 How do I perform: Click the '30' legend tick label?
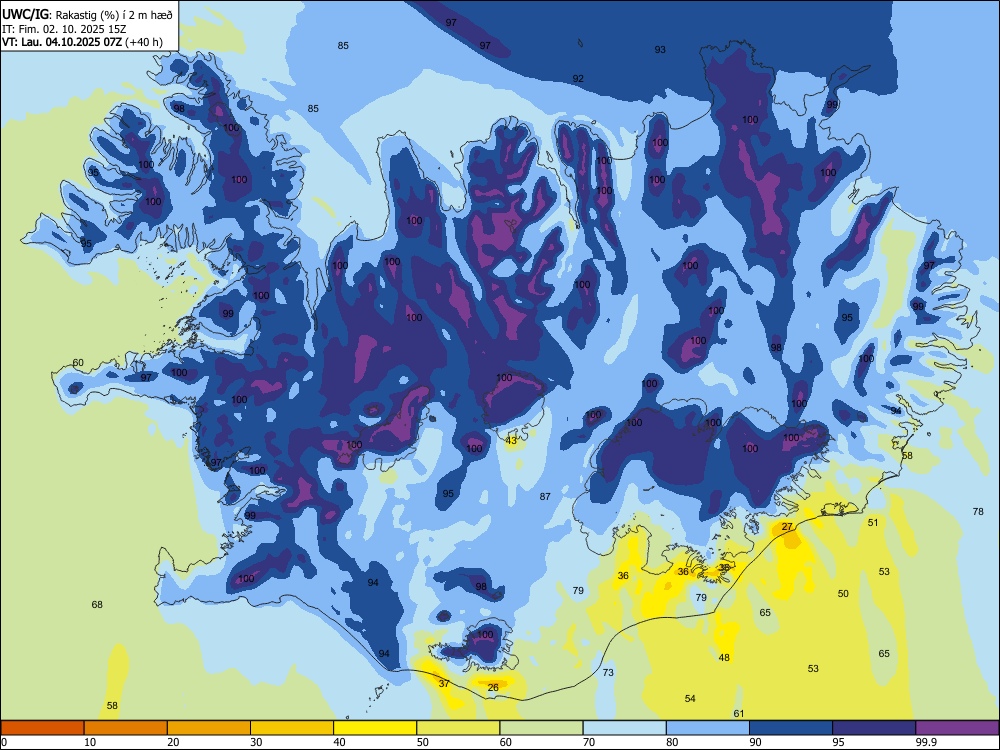point(256,742)
